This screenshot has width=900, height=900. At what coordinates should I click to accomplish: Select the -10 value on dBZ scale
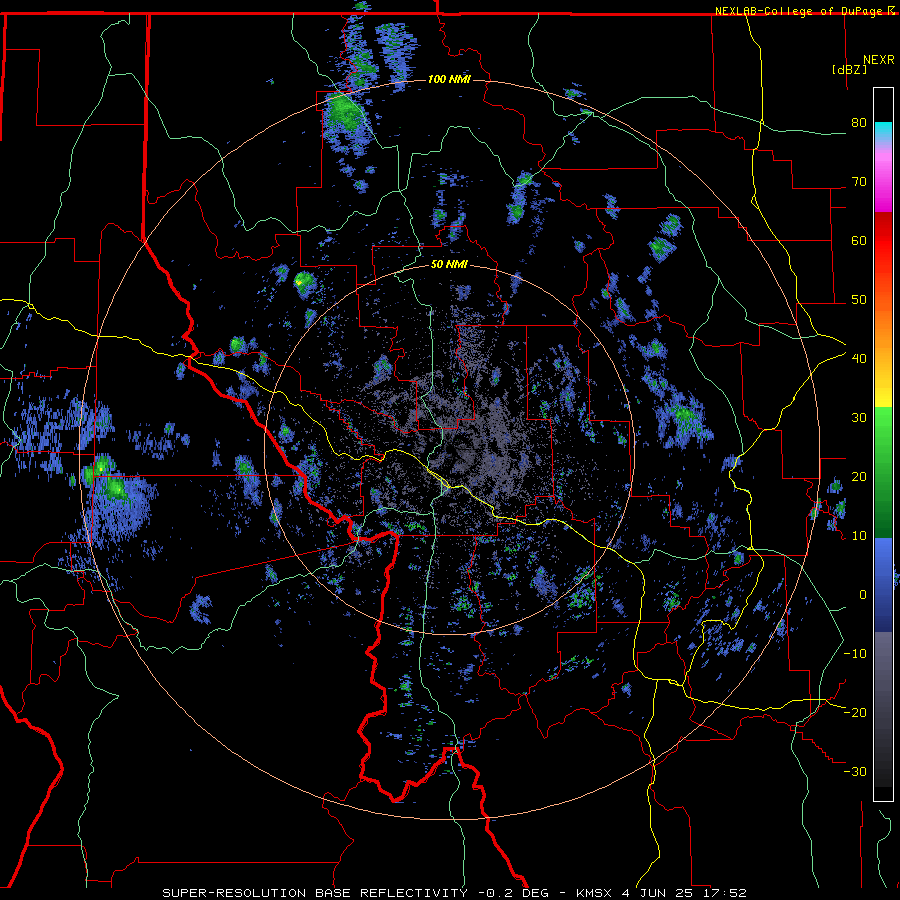point(855,654)
